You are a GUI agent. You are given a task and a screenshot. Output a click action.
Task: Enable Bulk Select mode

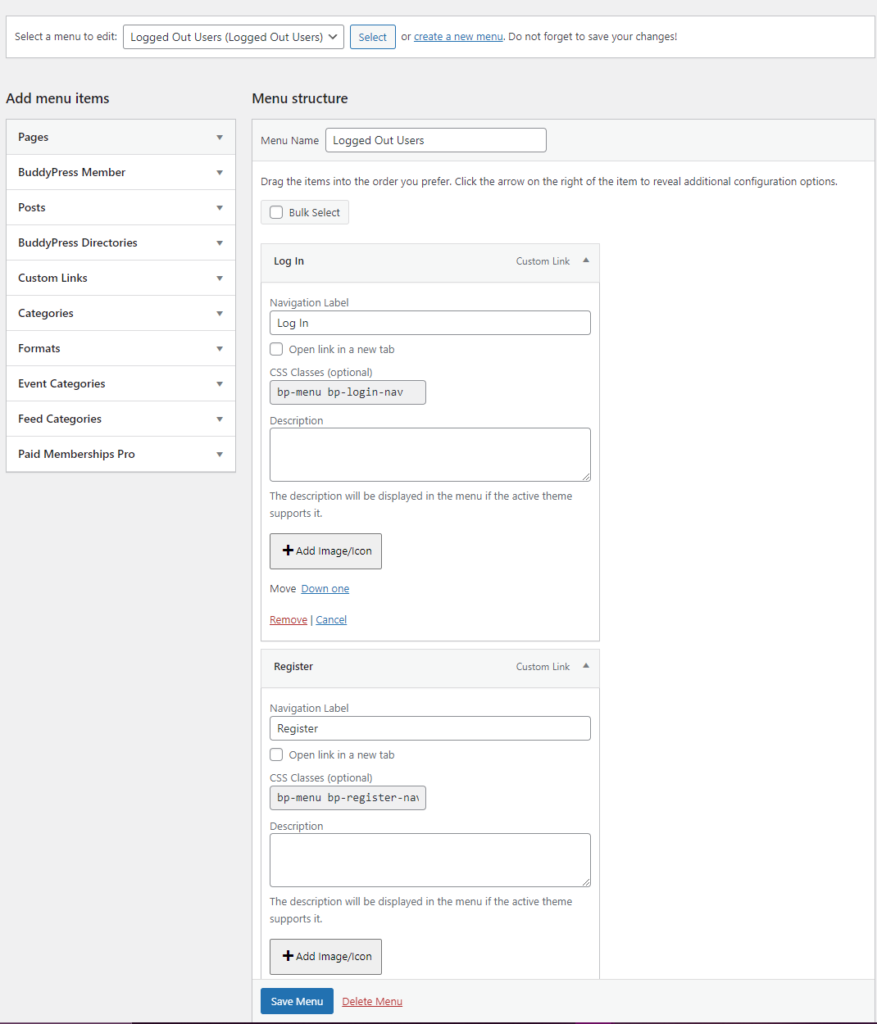click(x=276, y=212)
